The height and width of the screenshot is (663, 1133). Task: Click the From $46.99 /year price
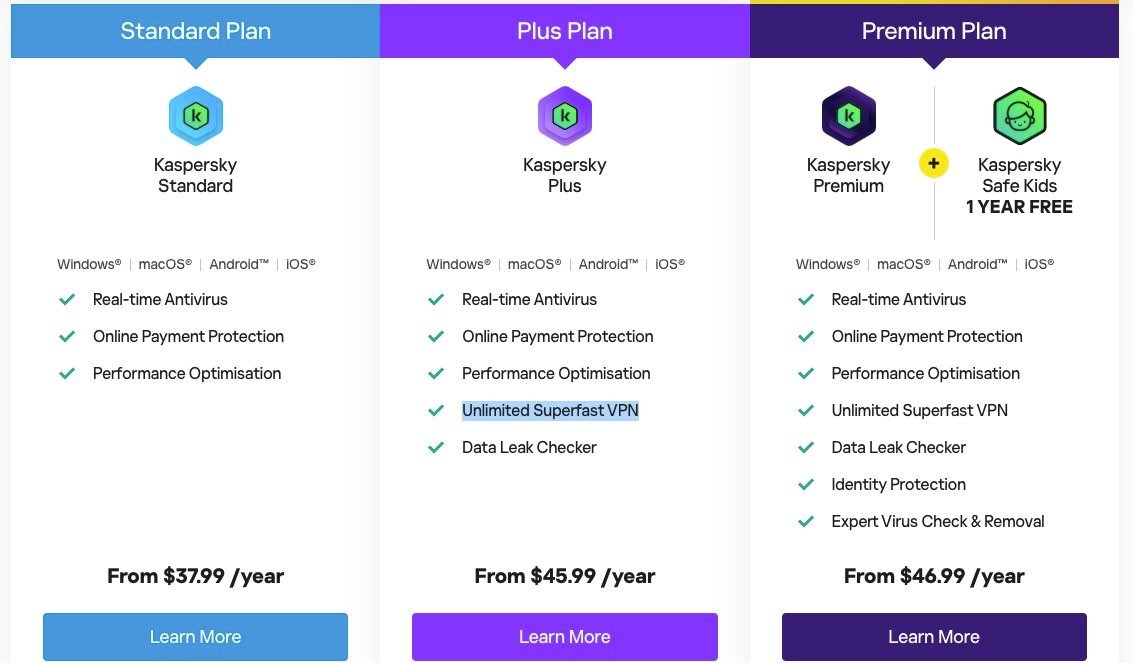pyautogui.click(x=934, y=576)
